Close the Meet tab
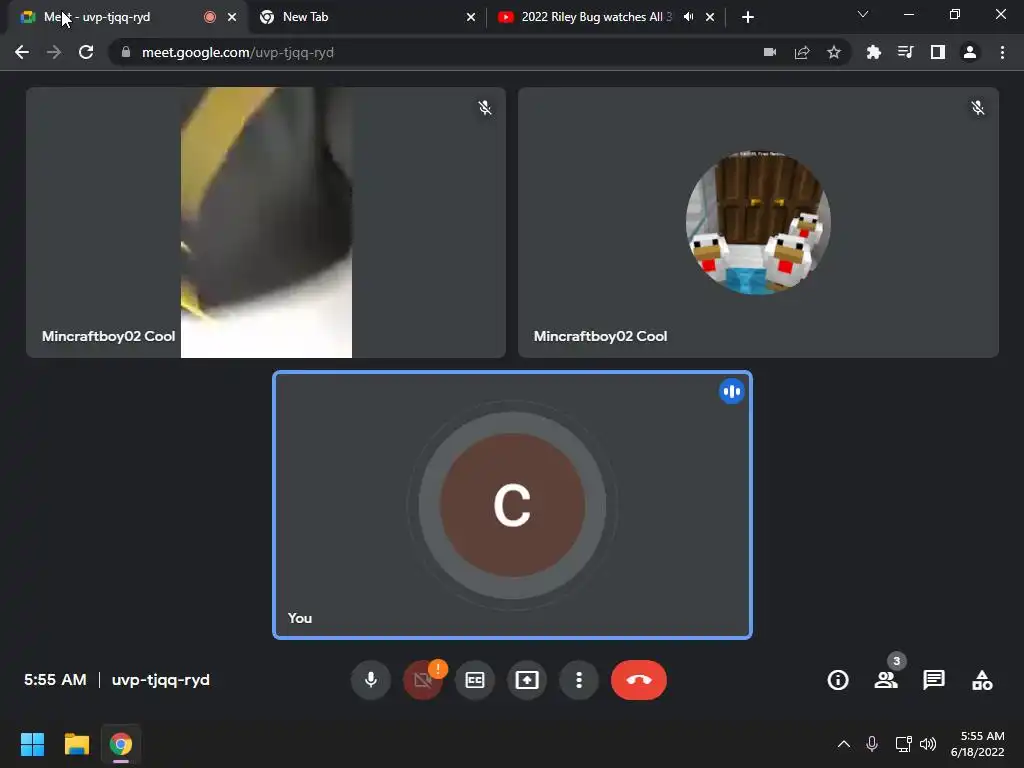1024x768 pixels. [232, 17]
